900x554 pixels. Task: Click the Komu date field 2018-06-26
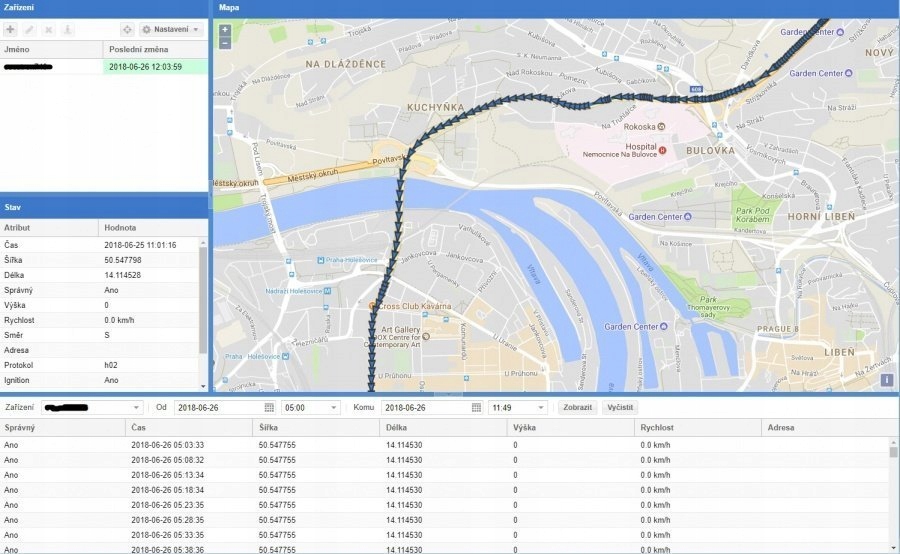point(426,408)
